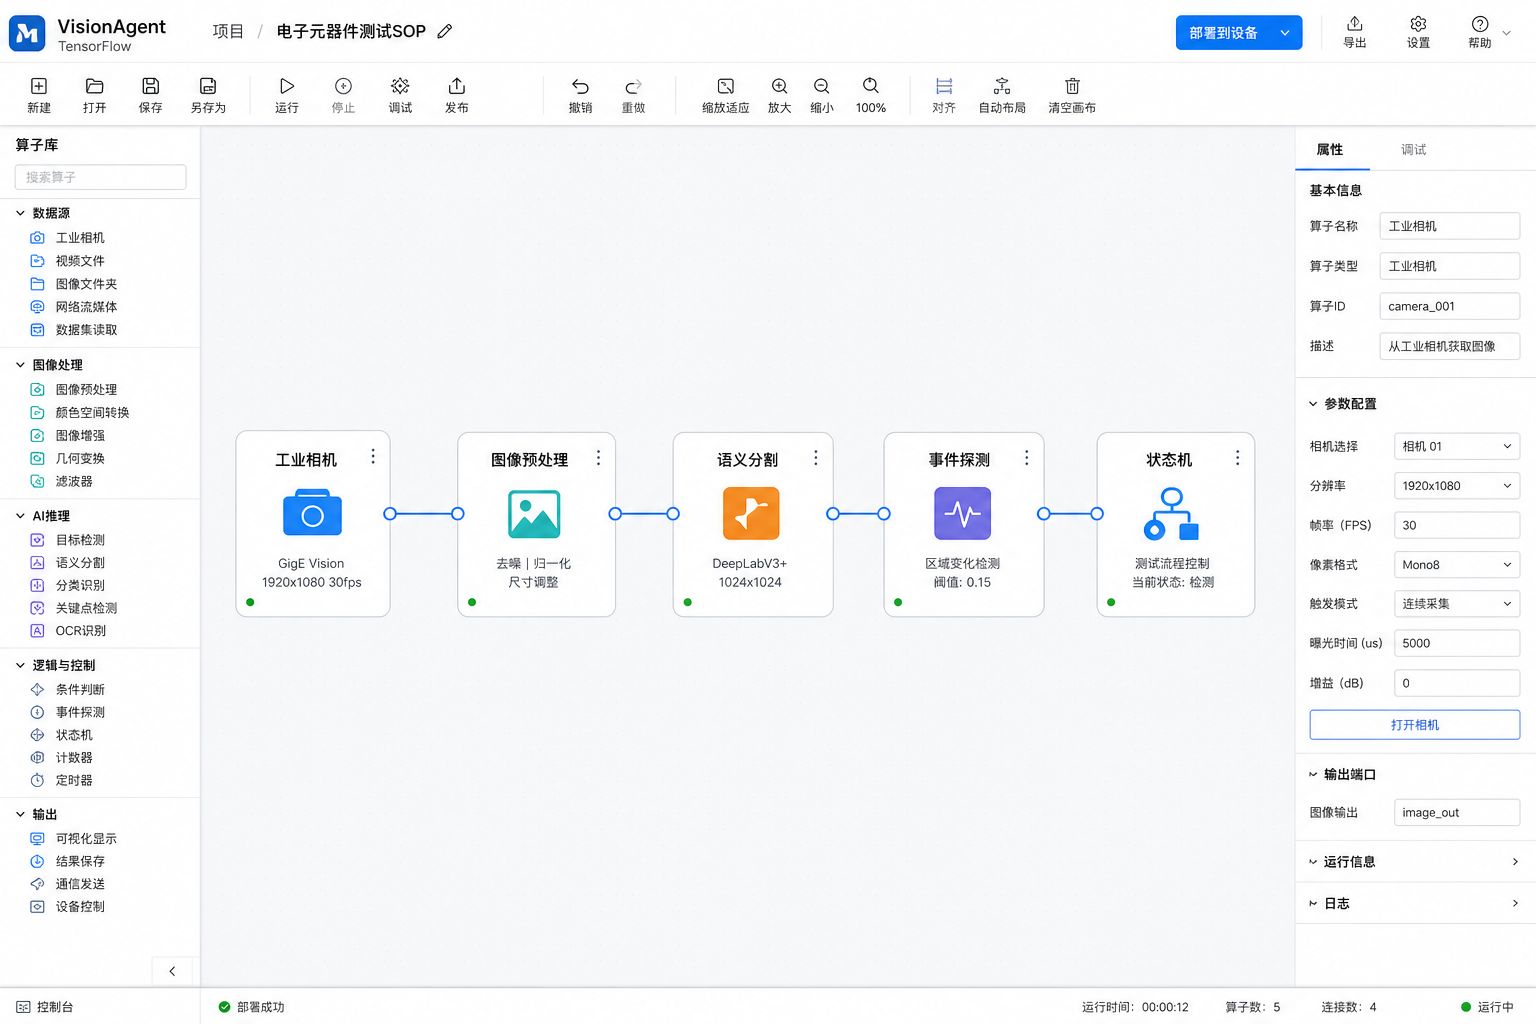The width and height of the screenshot is (1536, 1024).
Task: Save the workflow with 保存 icon
Action: click(x=150, y=86)
